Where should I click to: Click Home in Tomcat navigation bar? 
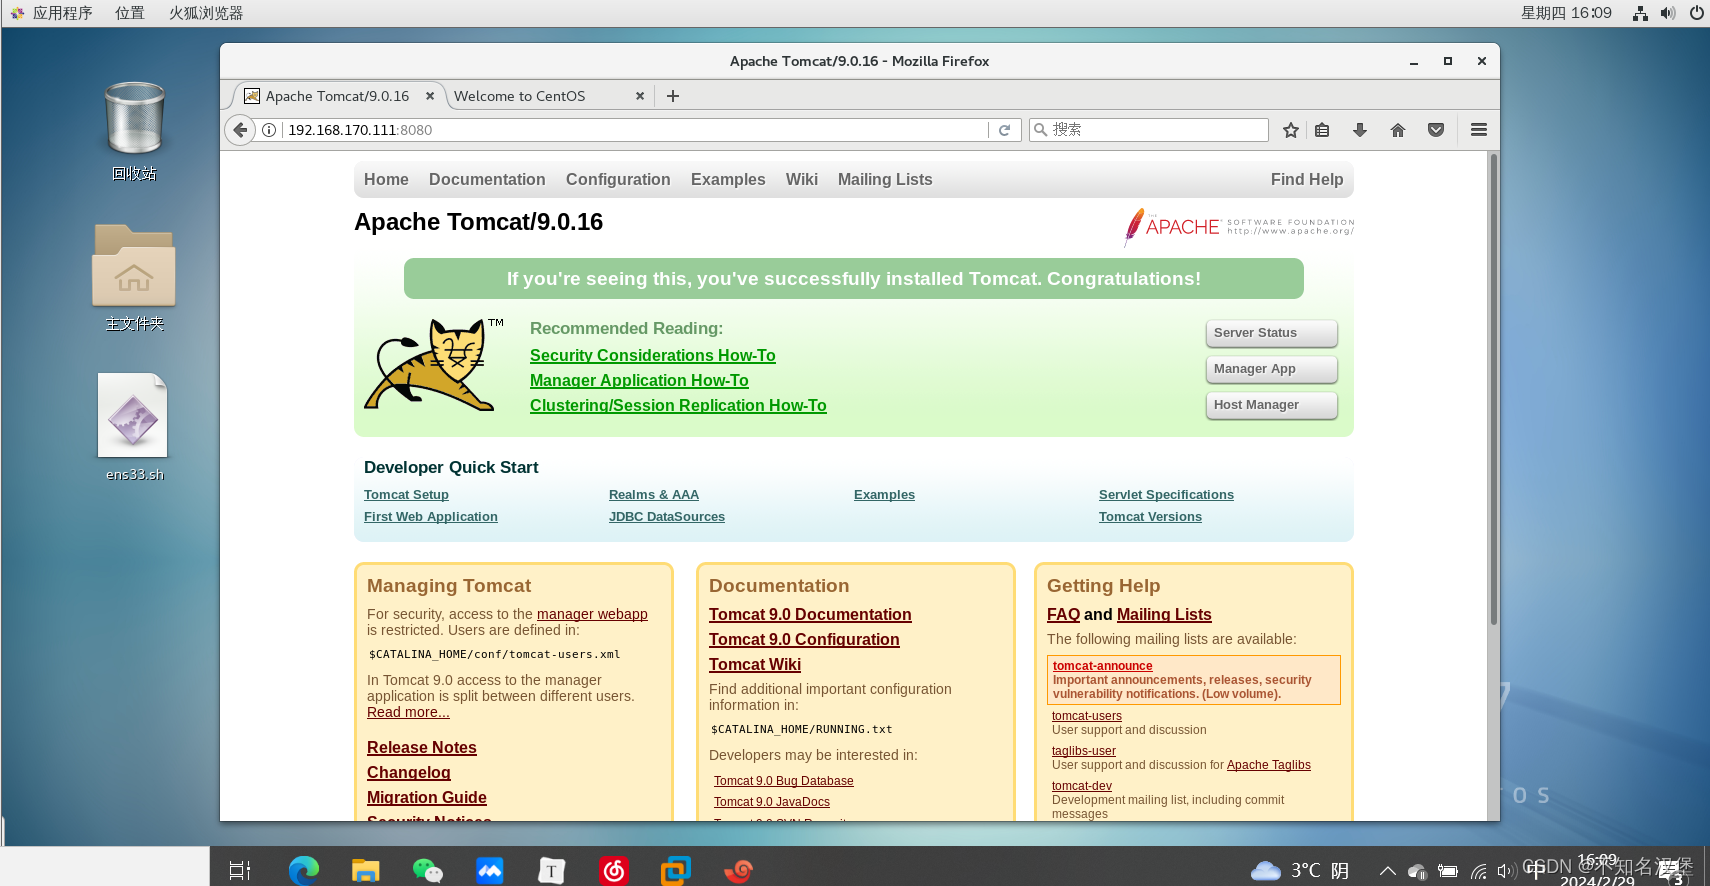click(x=386, y=180)
